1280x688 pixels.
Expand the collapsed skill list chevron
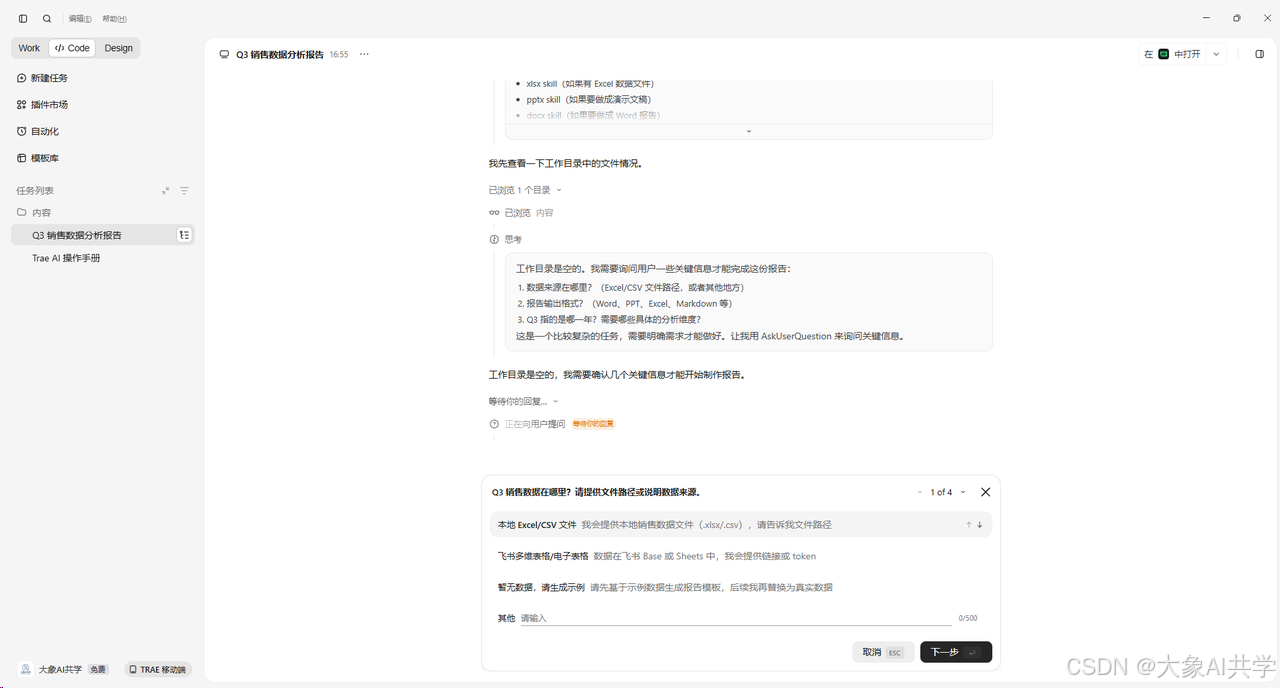pos(749,131)
